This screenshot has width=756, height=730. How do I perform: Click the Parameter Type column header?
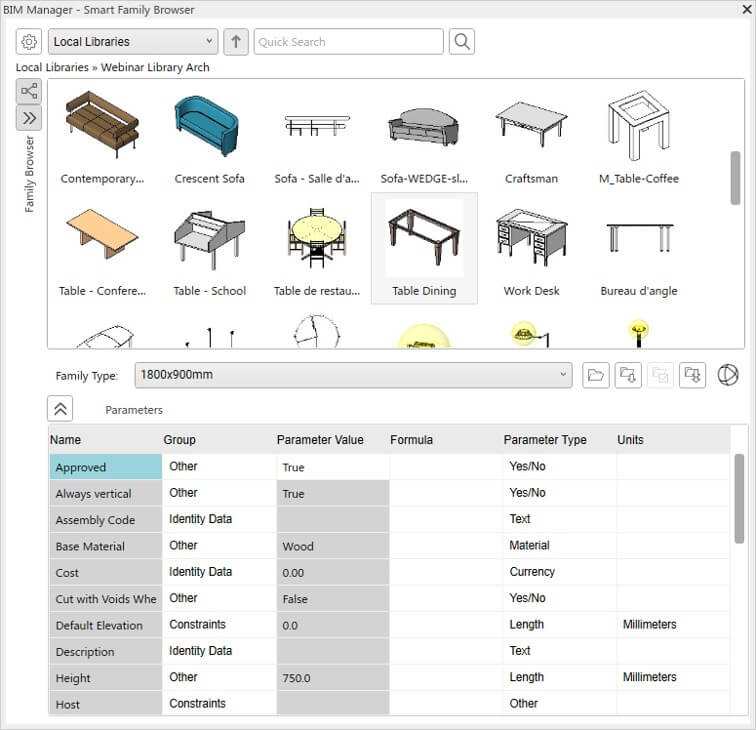(x=559, y=440)
